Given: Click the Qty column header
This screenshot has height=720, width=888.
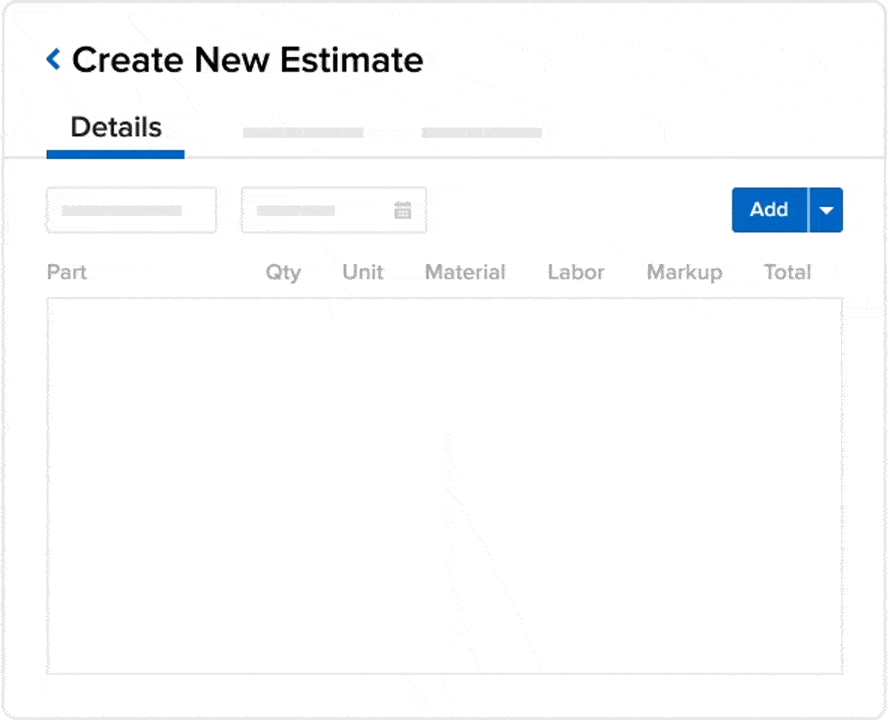Looking at the screenshot, I should pyautogui.click(x=283, y=272).
